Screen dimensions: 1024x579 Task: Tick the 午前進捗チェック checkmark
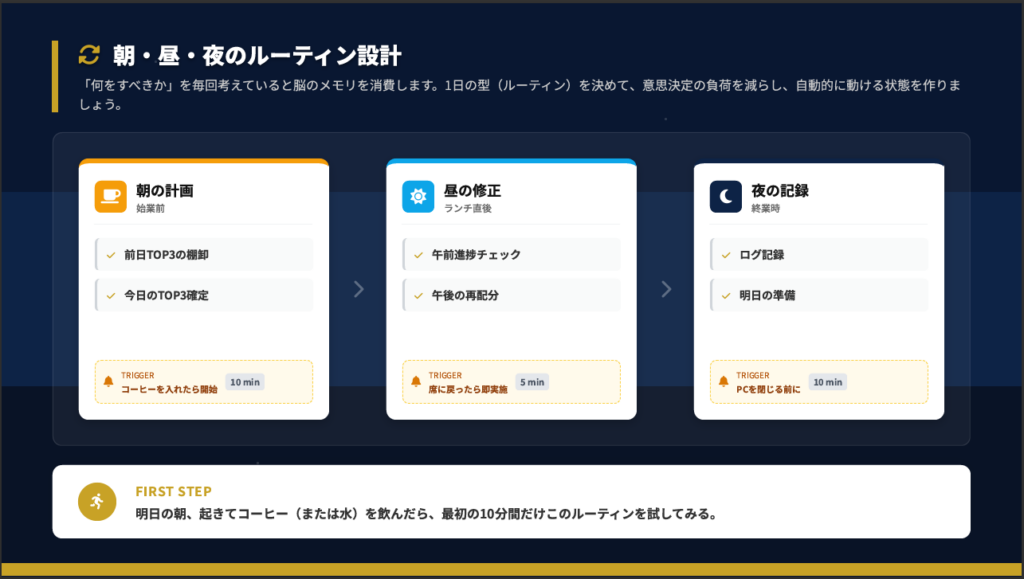pos(419,255)
